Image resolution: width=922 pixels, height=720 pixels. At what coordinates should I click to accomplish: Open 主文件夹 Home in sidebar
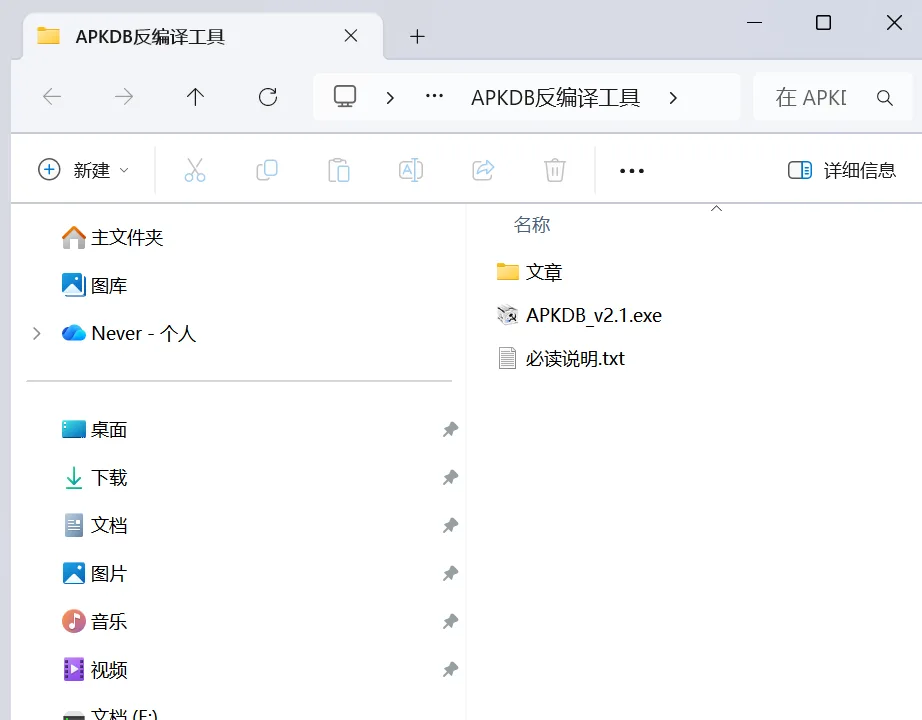coord(112,238)
